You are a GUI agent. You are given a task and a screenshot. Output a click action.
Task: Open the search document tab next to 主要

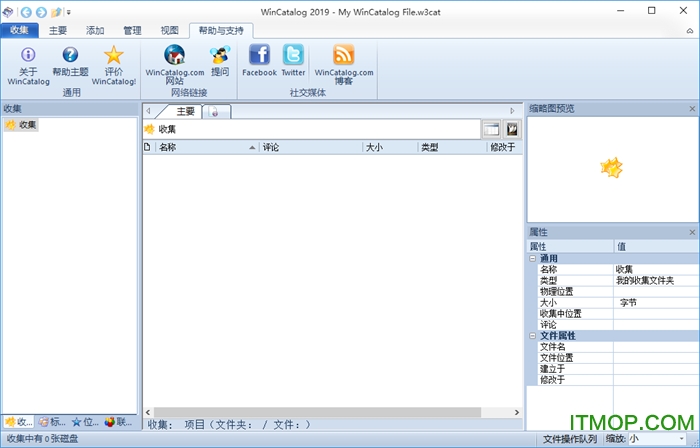pos(216,112)
